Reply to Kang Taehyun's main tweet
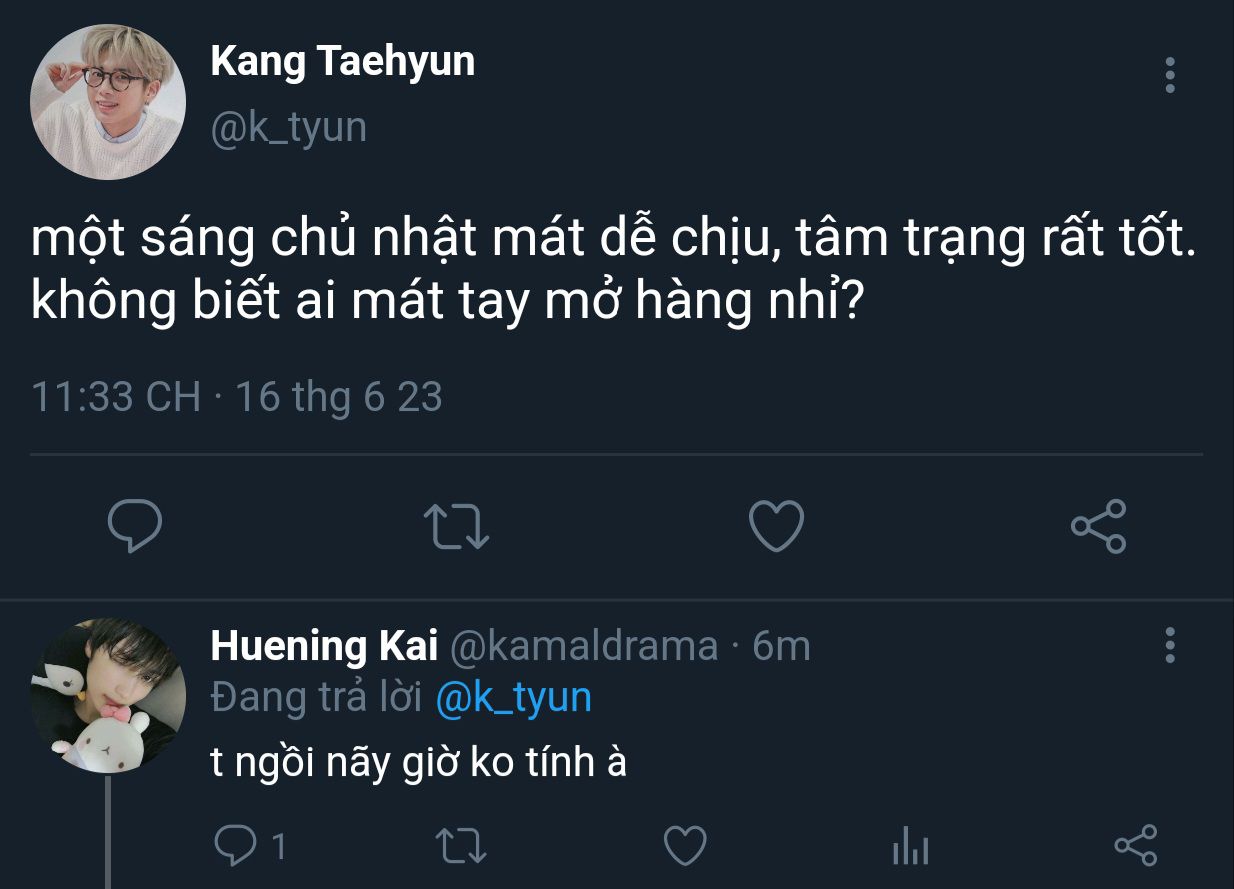Image resolution: width=1234 pixels, height=889 pixels. [135, 526]
